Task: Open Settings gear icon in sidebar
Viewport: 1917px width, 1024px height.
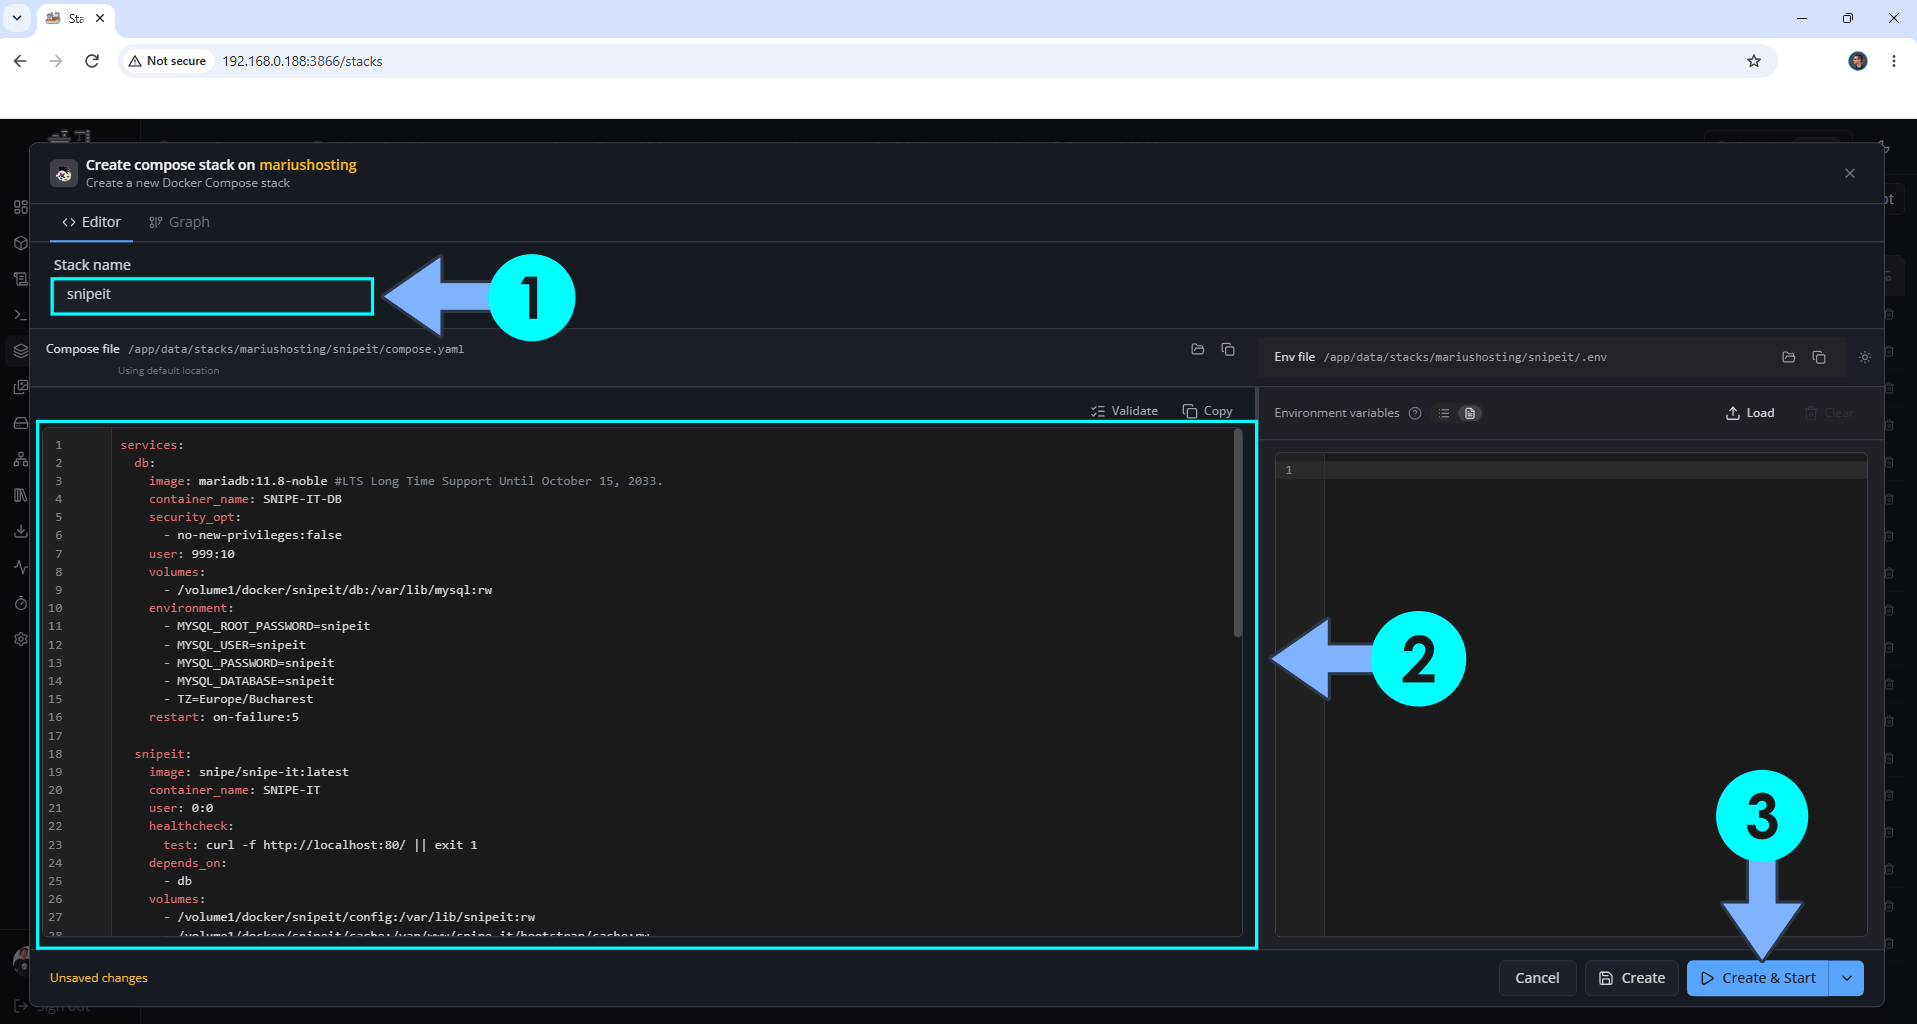Action: [20, 639]
